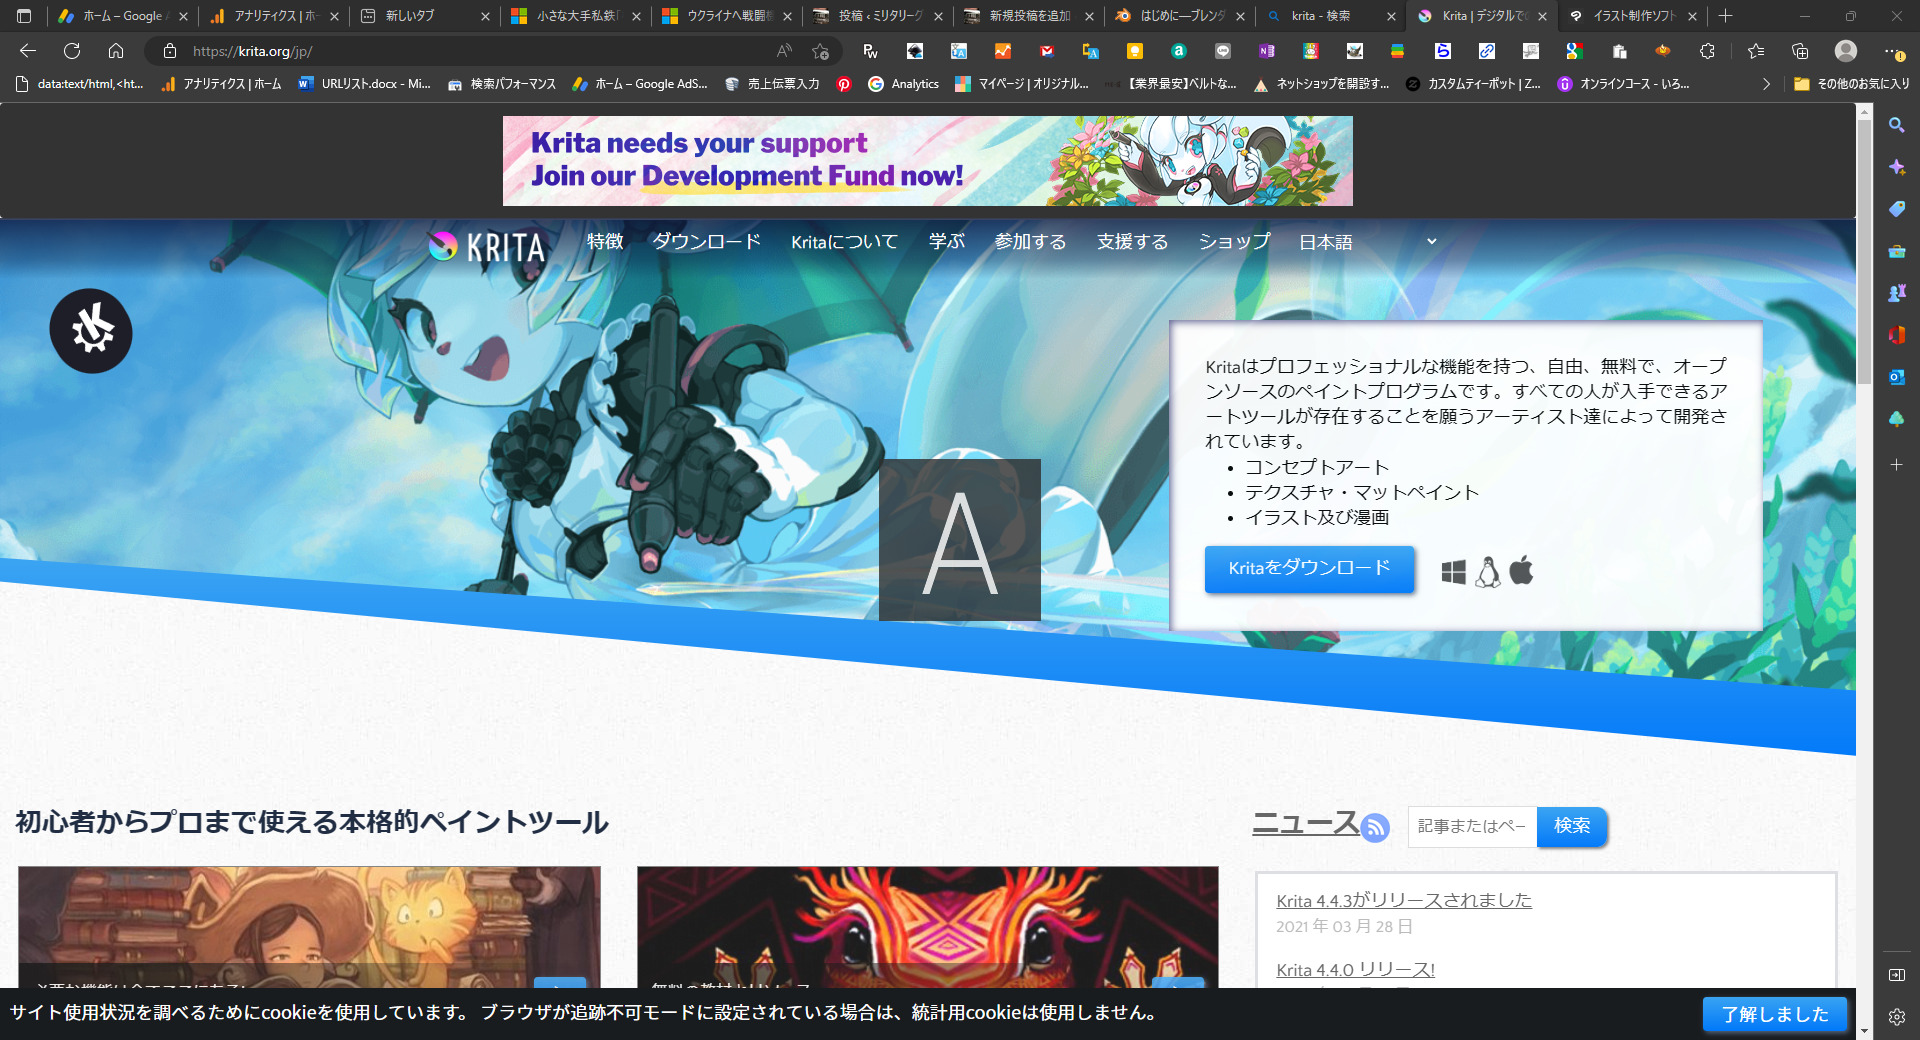Open the Extensions puzzle icon
Viewport: 1920px width, 1040px height.
pos(1707,51)
